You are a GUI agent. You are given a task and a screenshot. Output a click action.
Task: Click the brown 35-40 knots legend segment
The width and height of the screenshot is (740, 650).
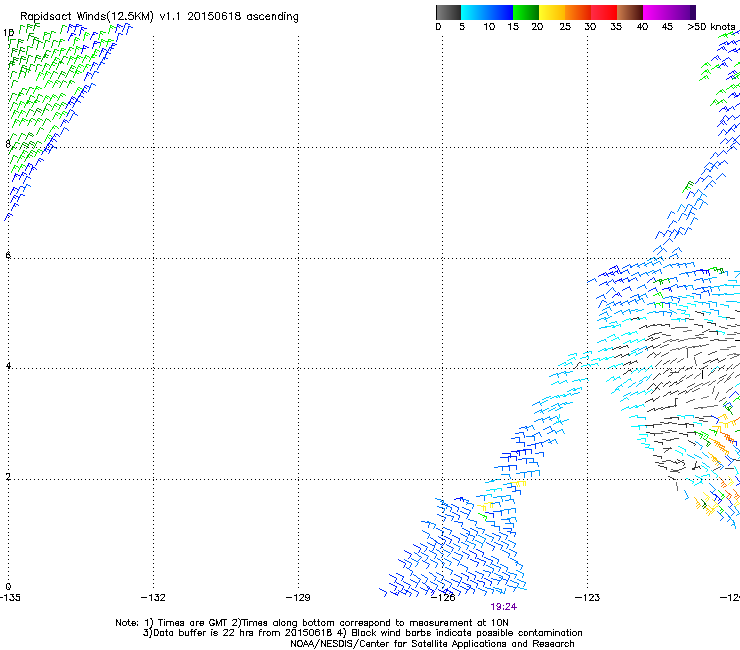click(x=630, y=12)
